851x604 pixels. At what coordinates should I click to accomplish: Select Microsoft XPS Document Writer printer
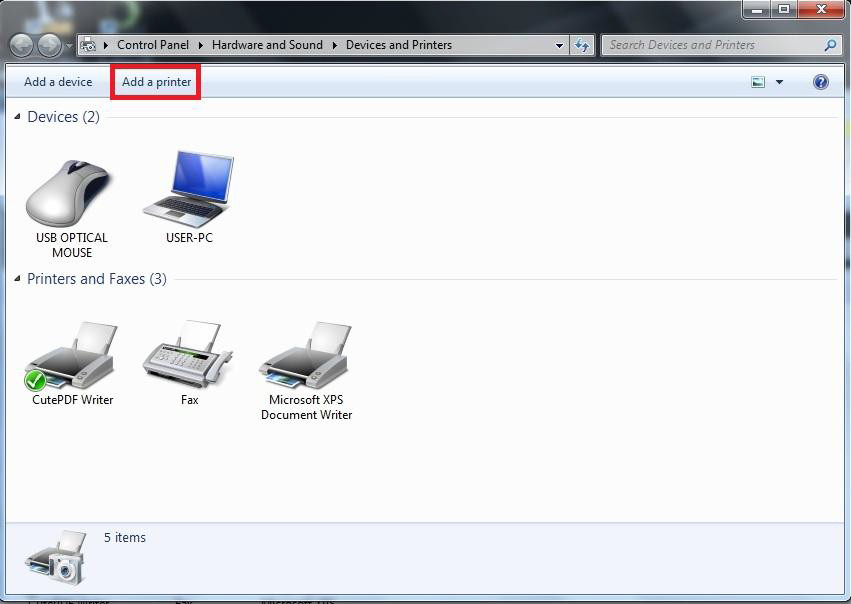(306, 357)
